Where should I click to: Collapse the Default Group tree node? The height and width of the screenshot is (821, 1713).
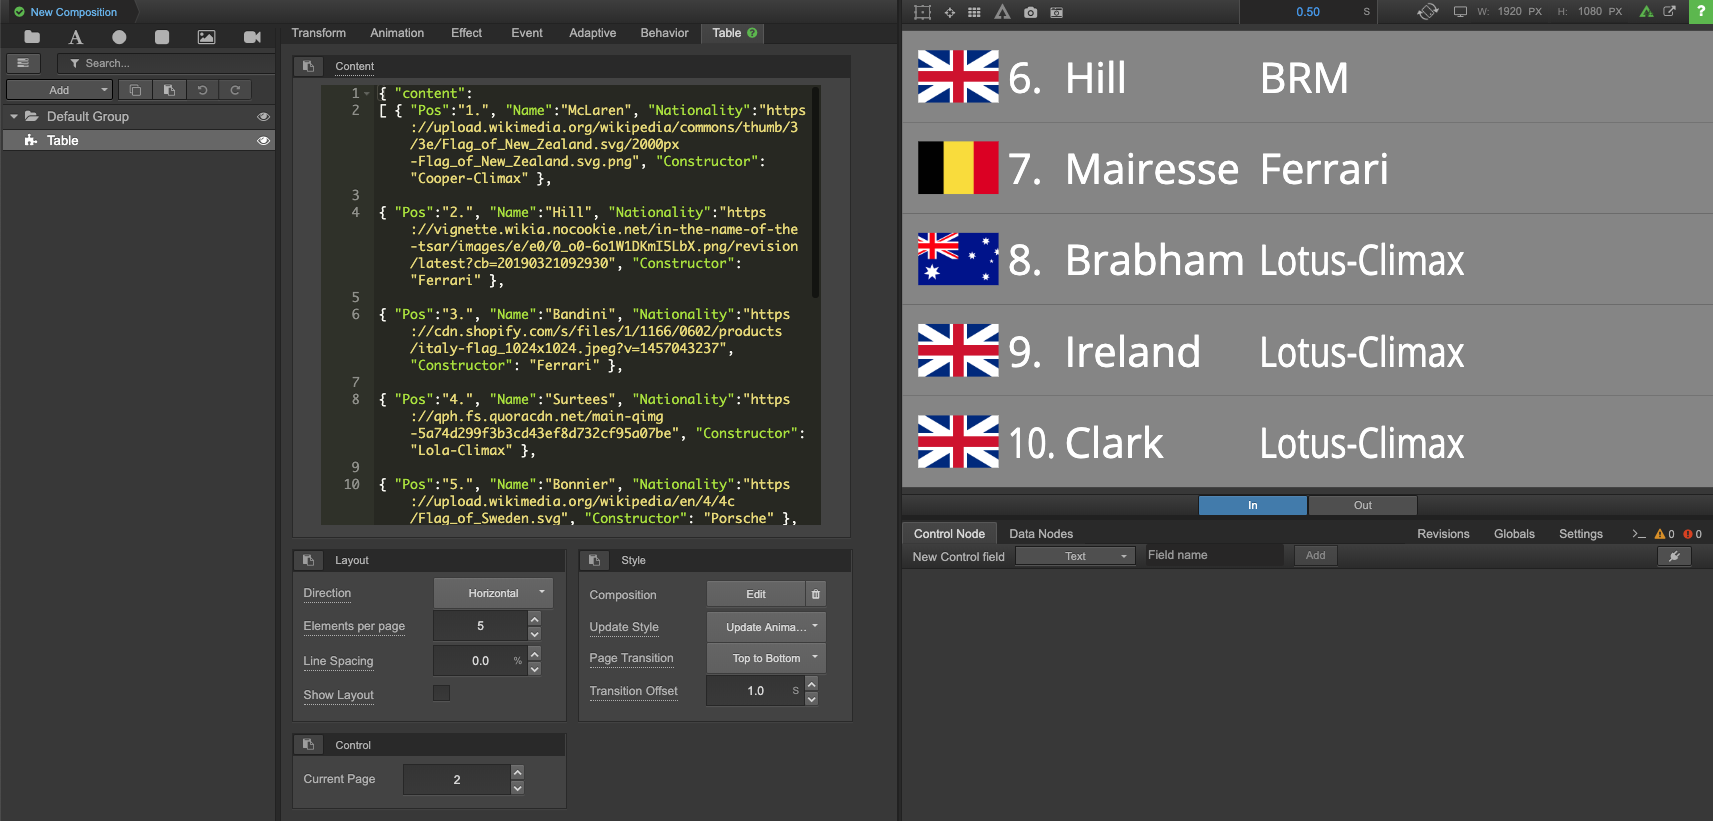(14, 117)
